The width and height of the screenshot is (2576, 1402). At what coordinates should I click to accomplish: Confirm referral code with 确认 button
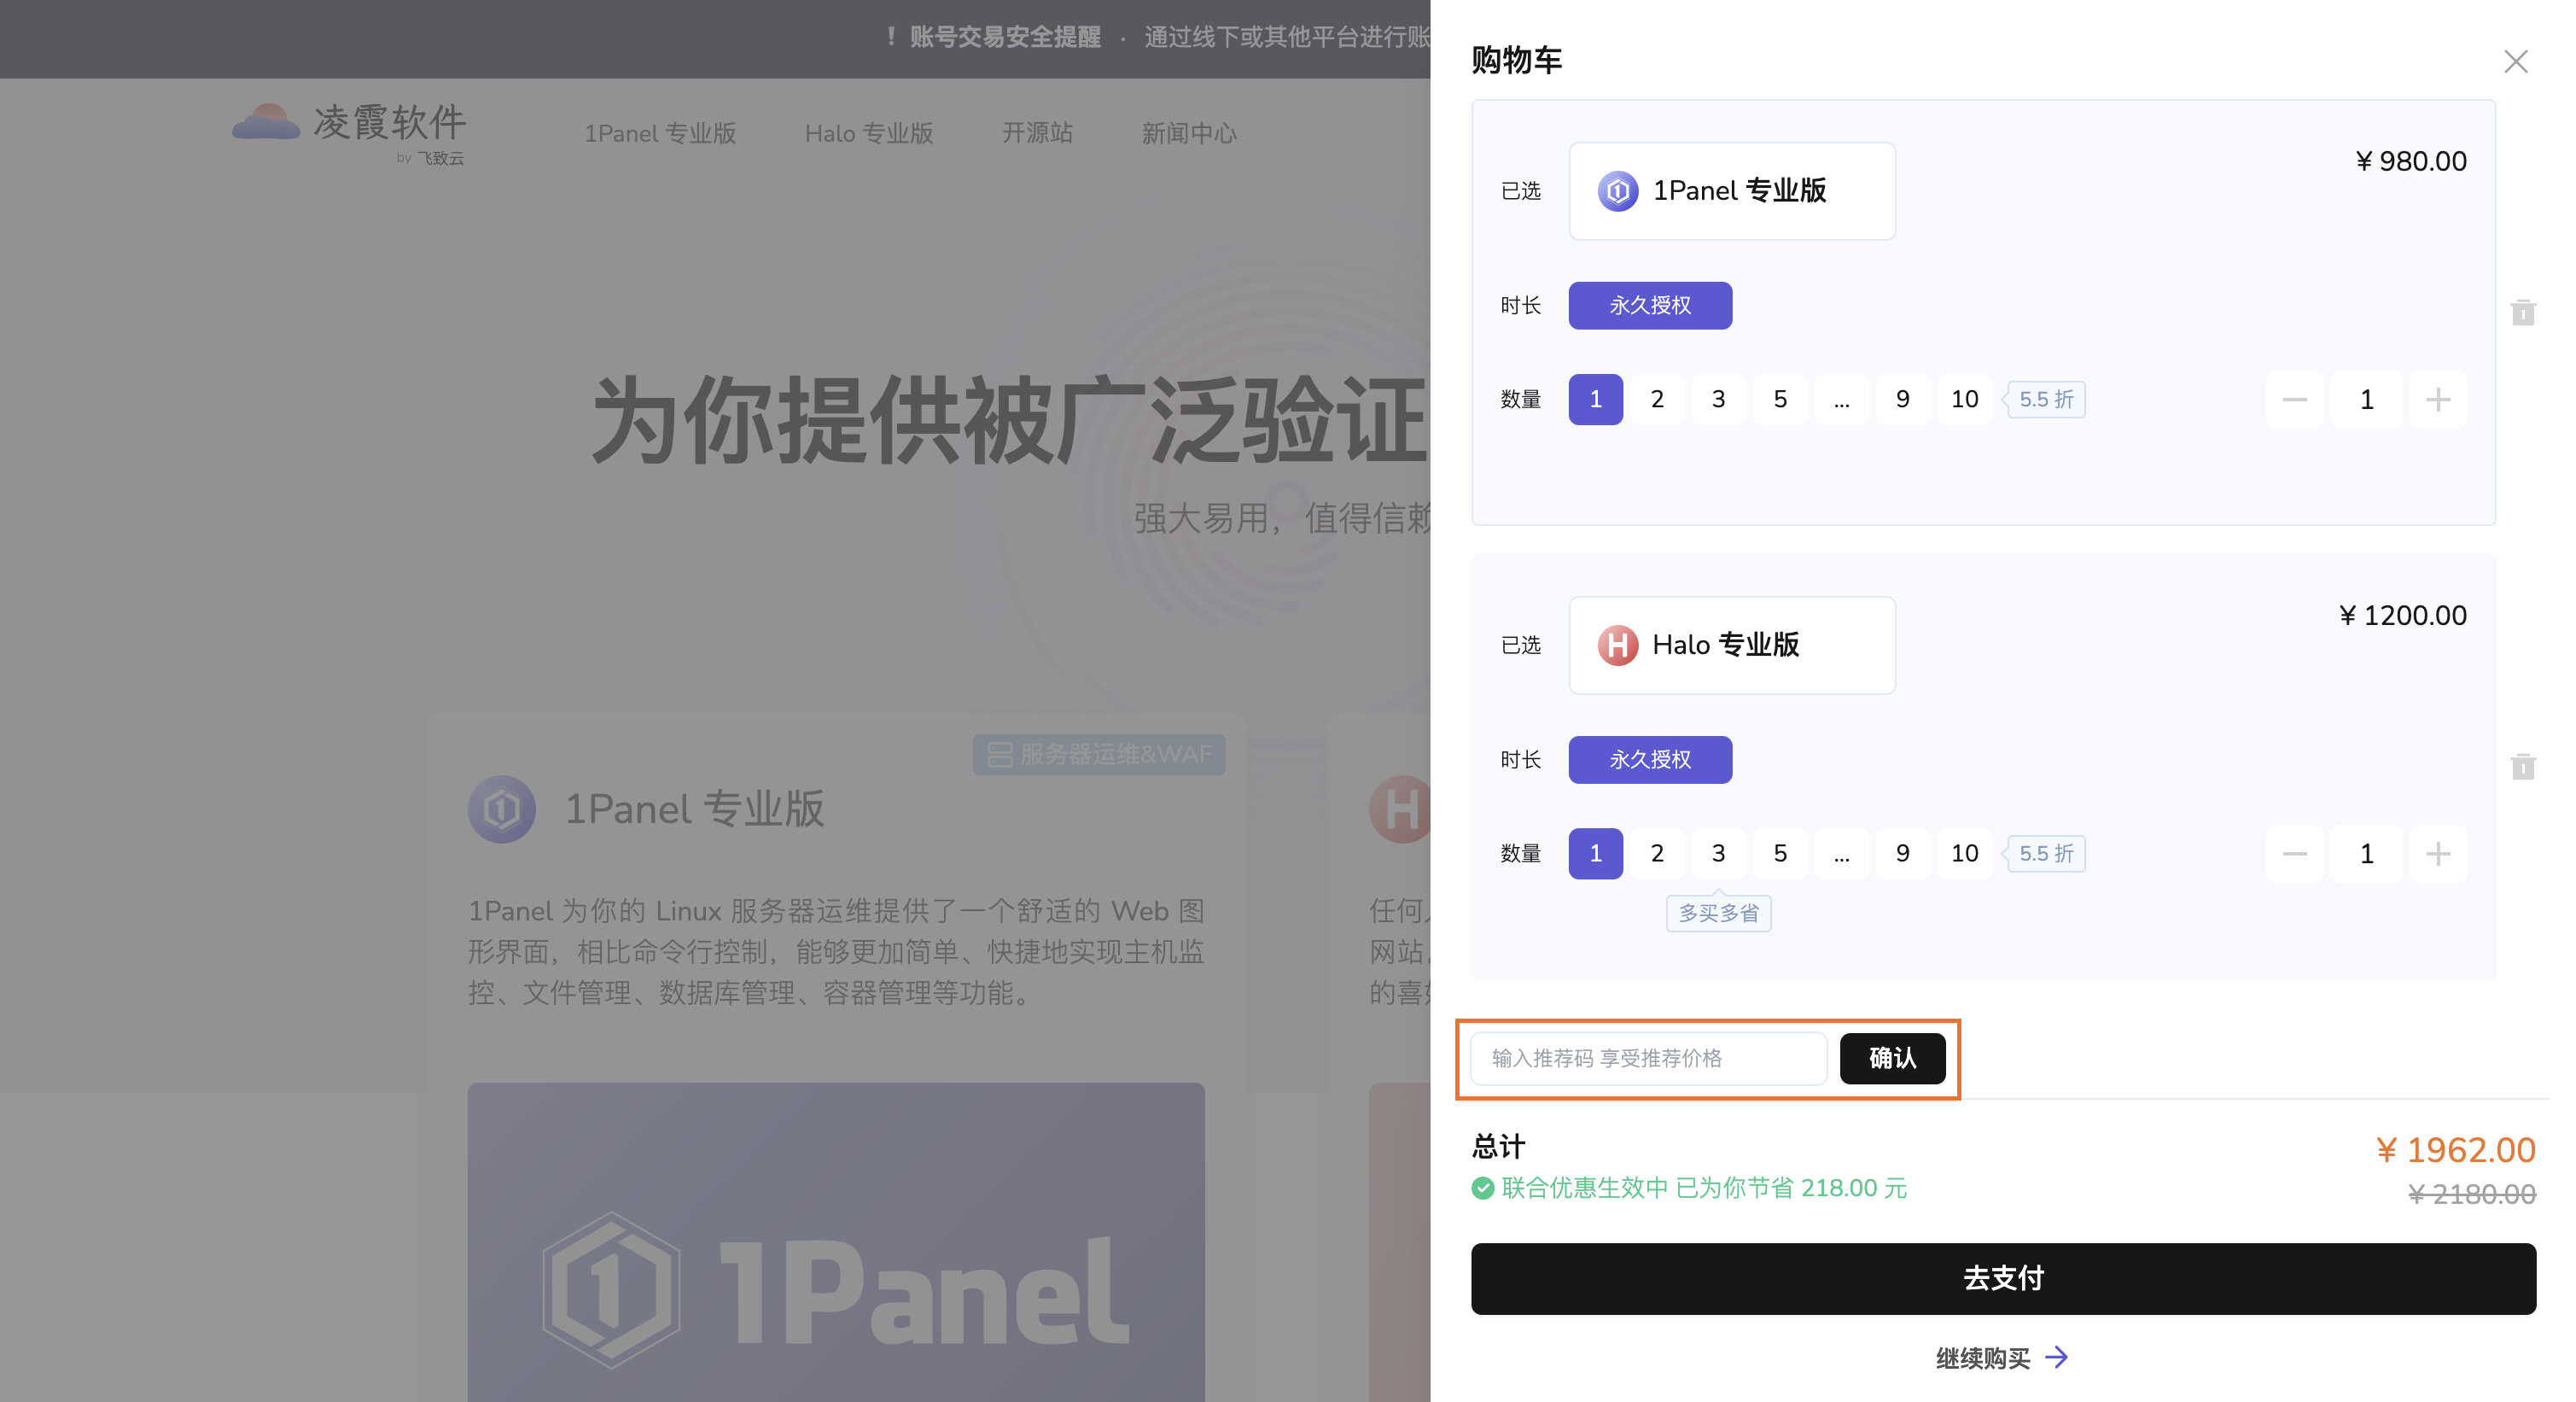pos(1892,1058)
